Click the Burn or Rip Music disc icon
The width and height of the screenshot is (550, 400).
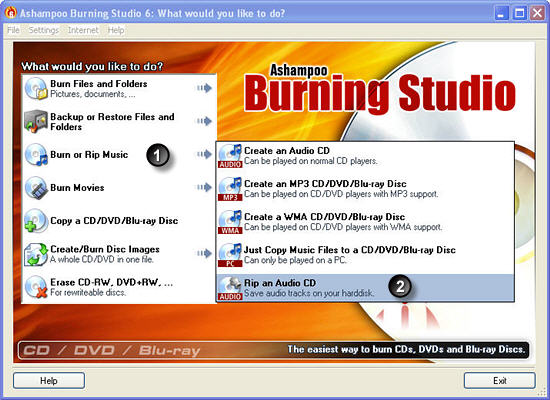point(36,155)
